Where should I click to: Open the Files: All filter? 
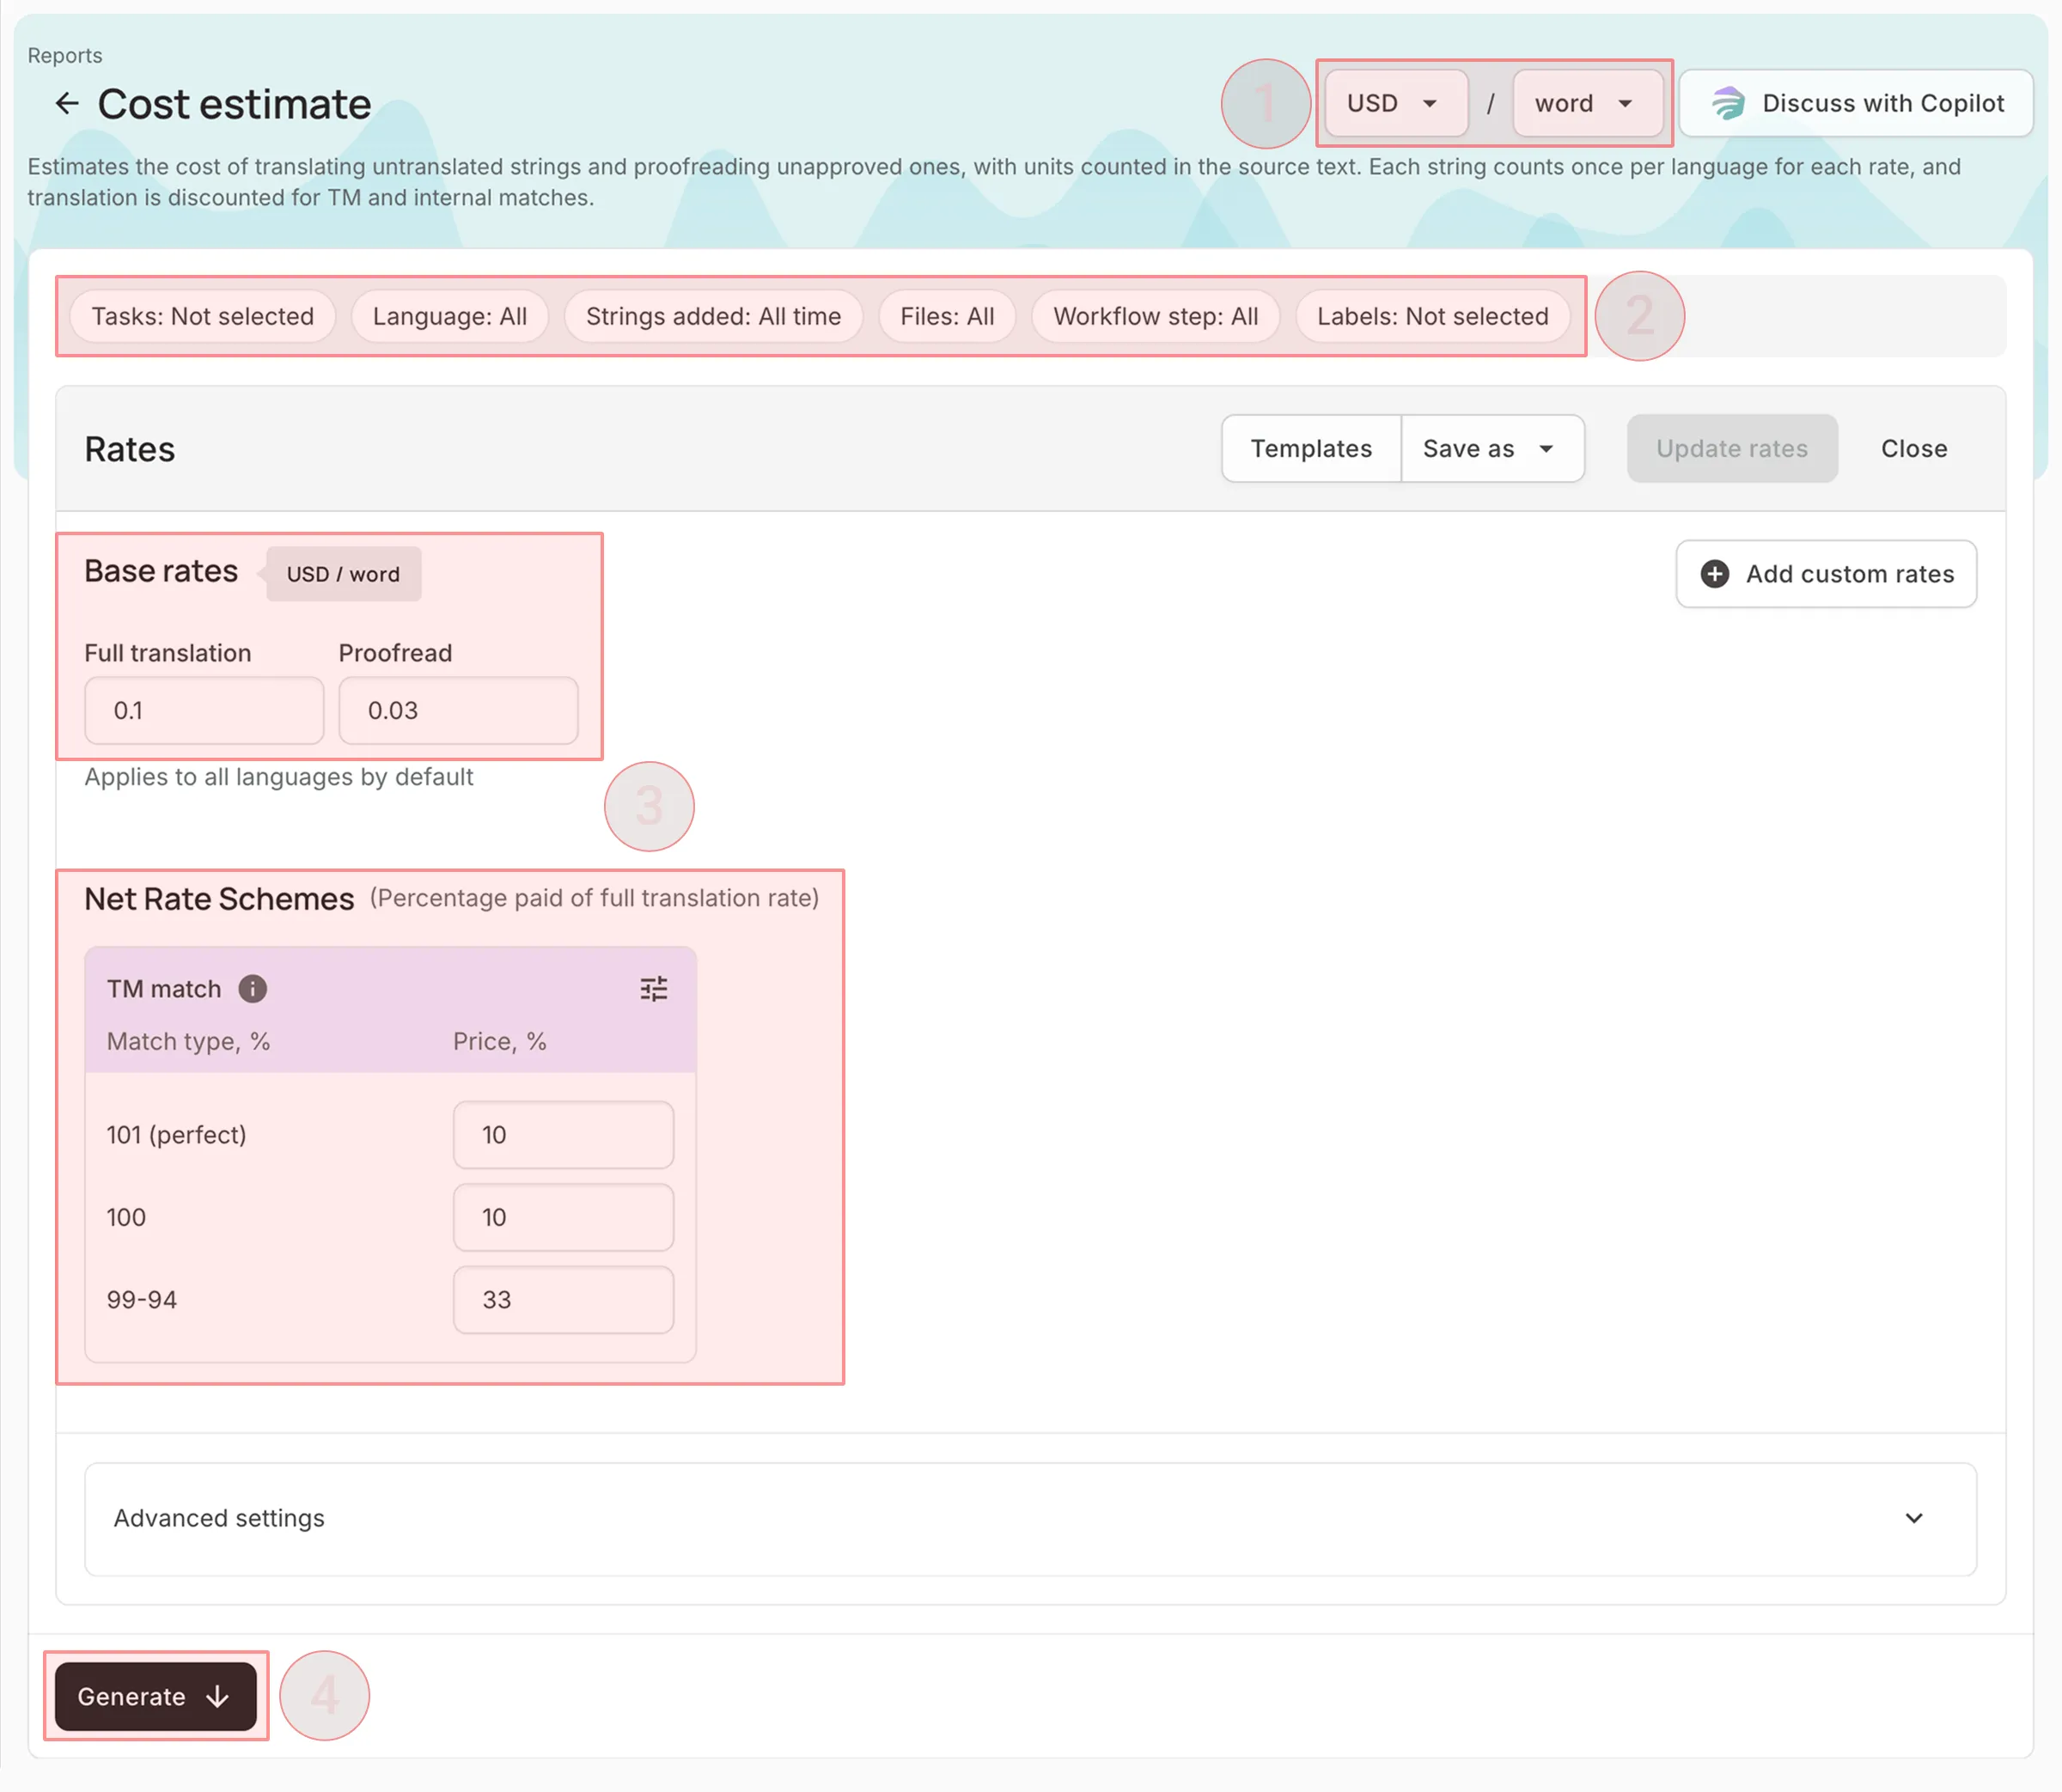(x=947, y=316)
